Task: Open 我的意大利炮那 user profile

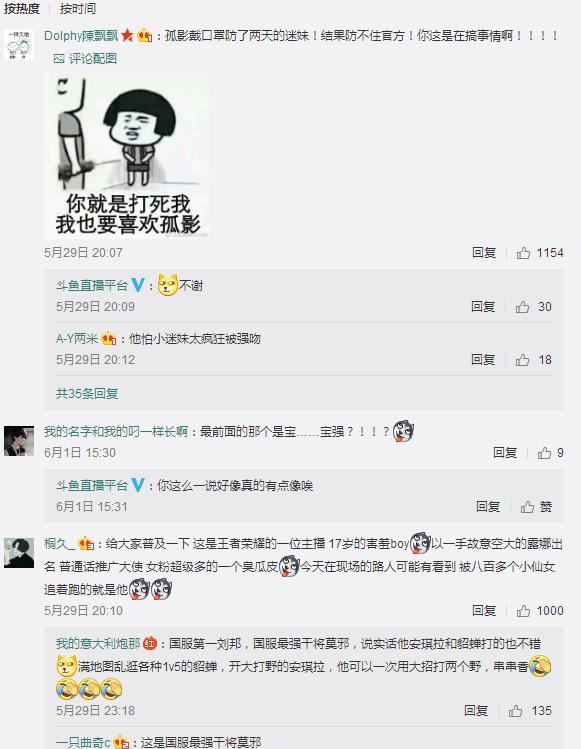Action: pyautogui.click(x=98, y=643)
